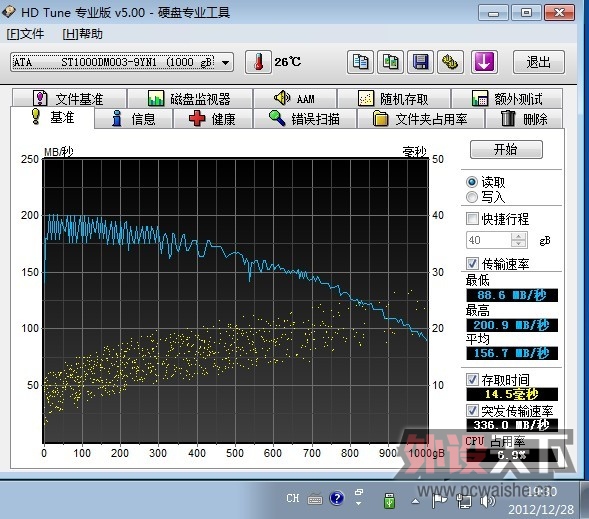Click the 2012/12/28 date in taskbar

(x=541, y=510)
